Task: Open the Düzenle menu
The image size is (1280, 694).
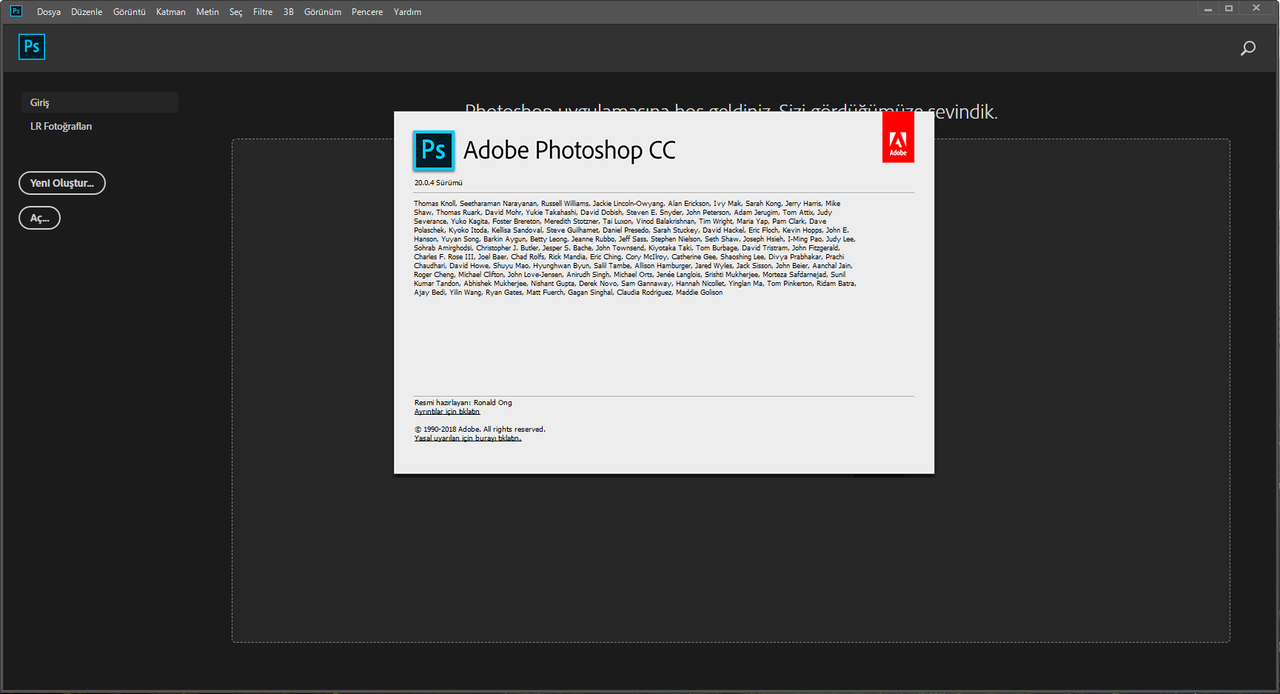Action: [x=86, y=12]
